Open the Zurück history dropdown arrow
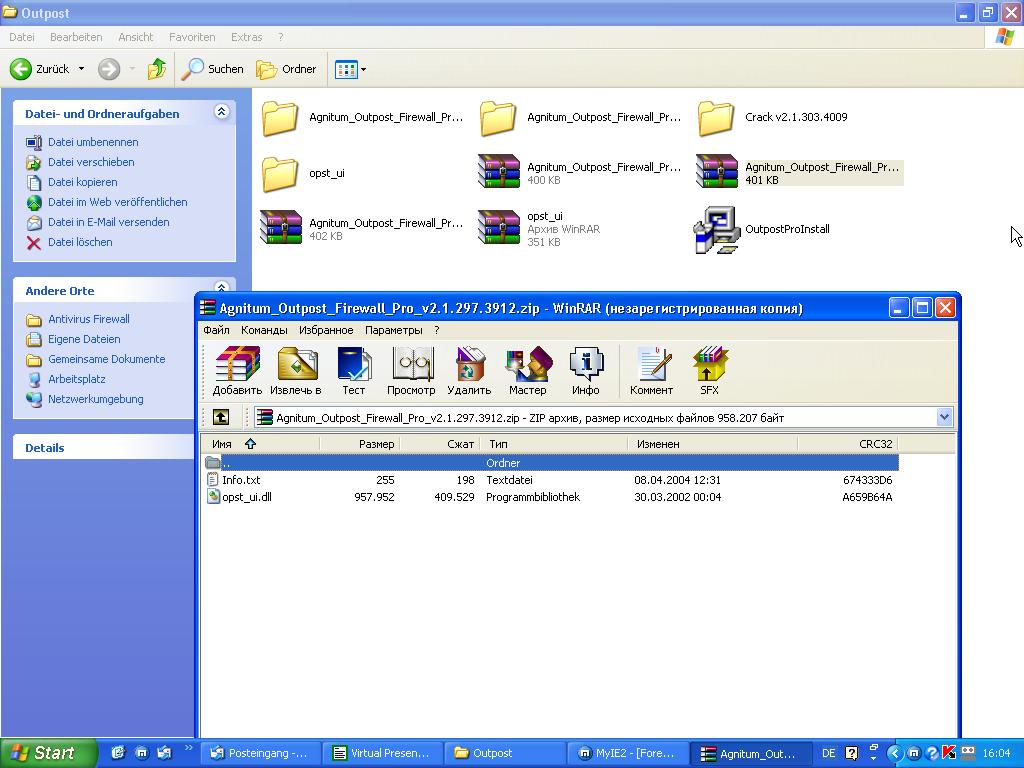This screenshot has height=768, width=1024. click(82, 69)
